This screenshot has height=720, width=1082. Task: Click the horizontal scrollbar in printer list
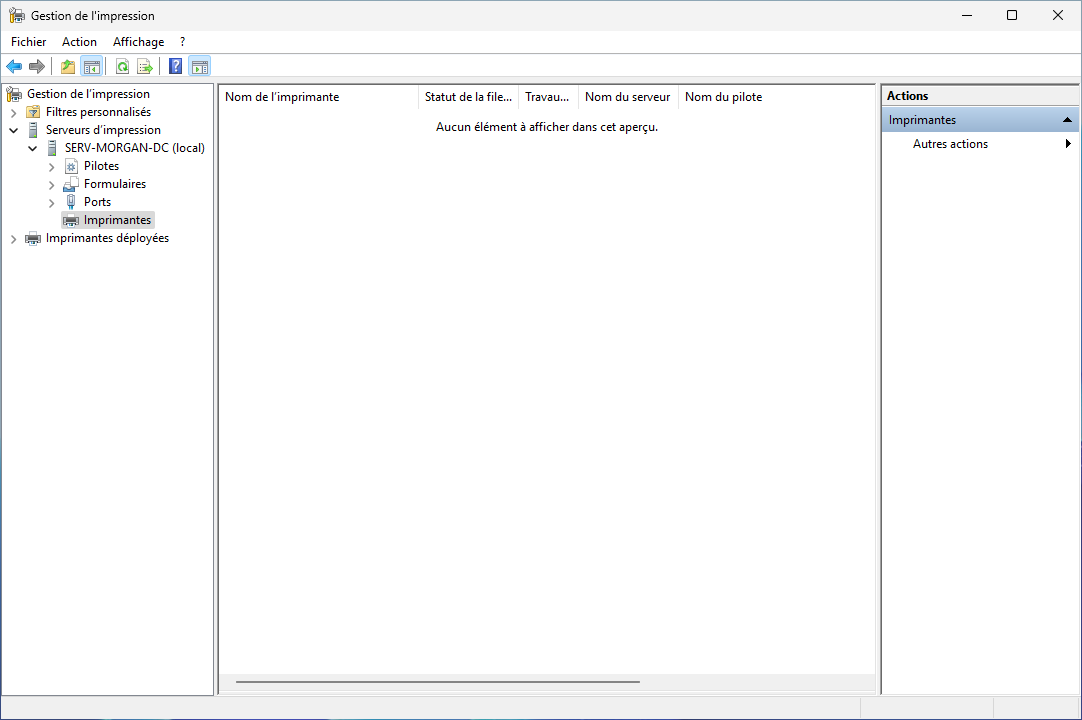coord(437,682)
